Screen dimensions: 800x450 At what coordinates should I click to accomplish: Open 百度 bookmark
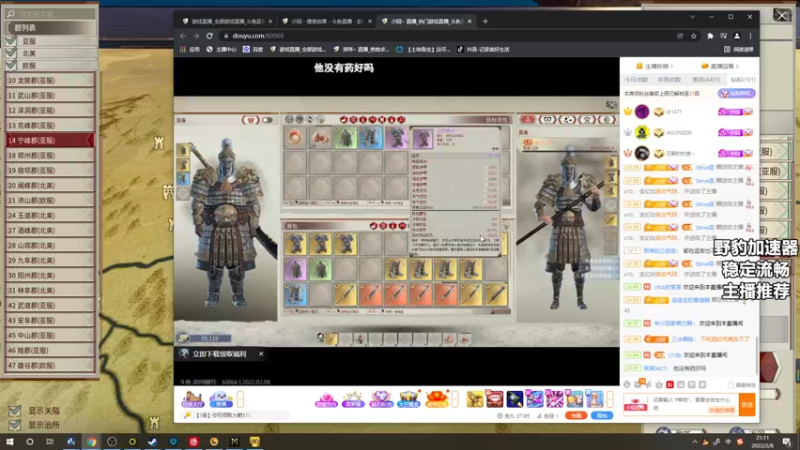[253, 49]
